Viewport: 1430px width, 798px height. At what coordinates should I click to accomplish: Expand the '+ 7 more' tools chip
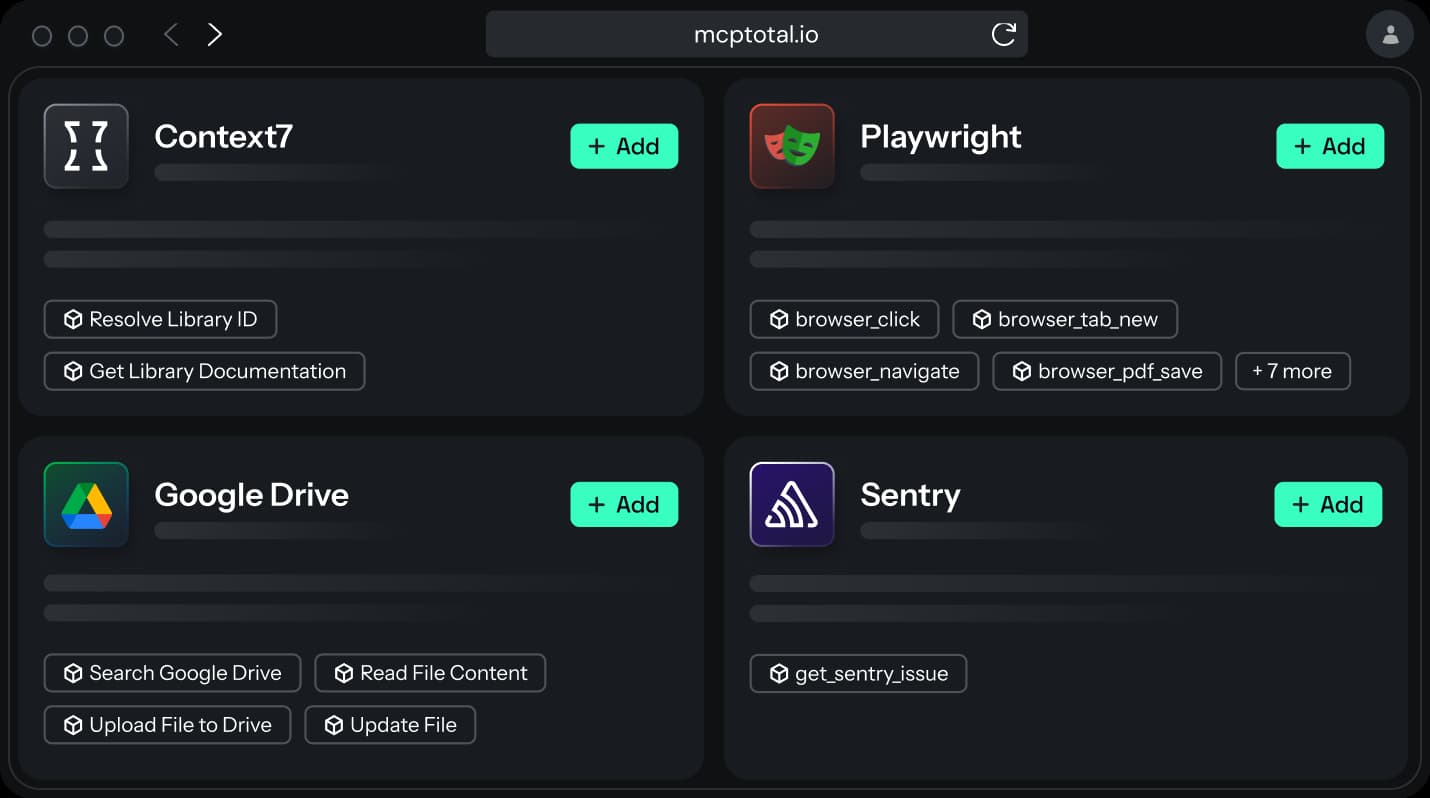(1292, 371)
